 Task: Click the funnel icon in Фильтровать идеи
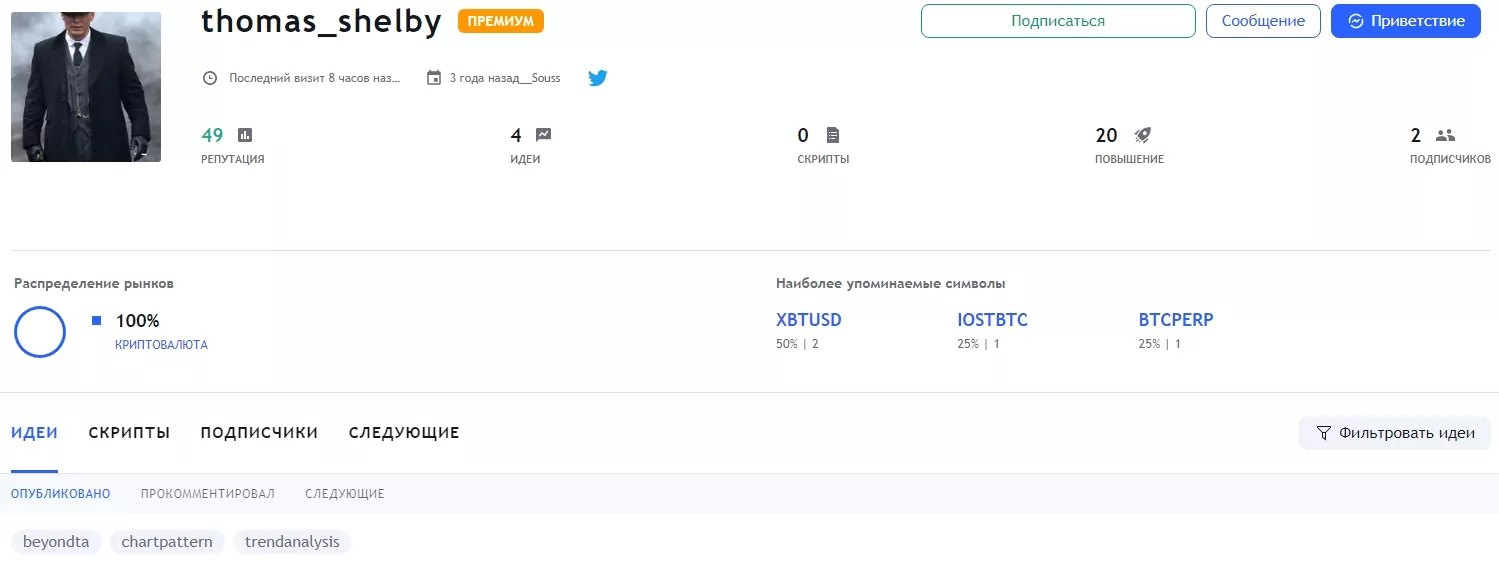click(1324, 433)
